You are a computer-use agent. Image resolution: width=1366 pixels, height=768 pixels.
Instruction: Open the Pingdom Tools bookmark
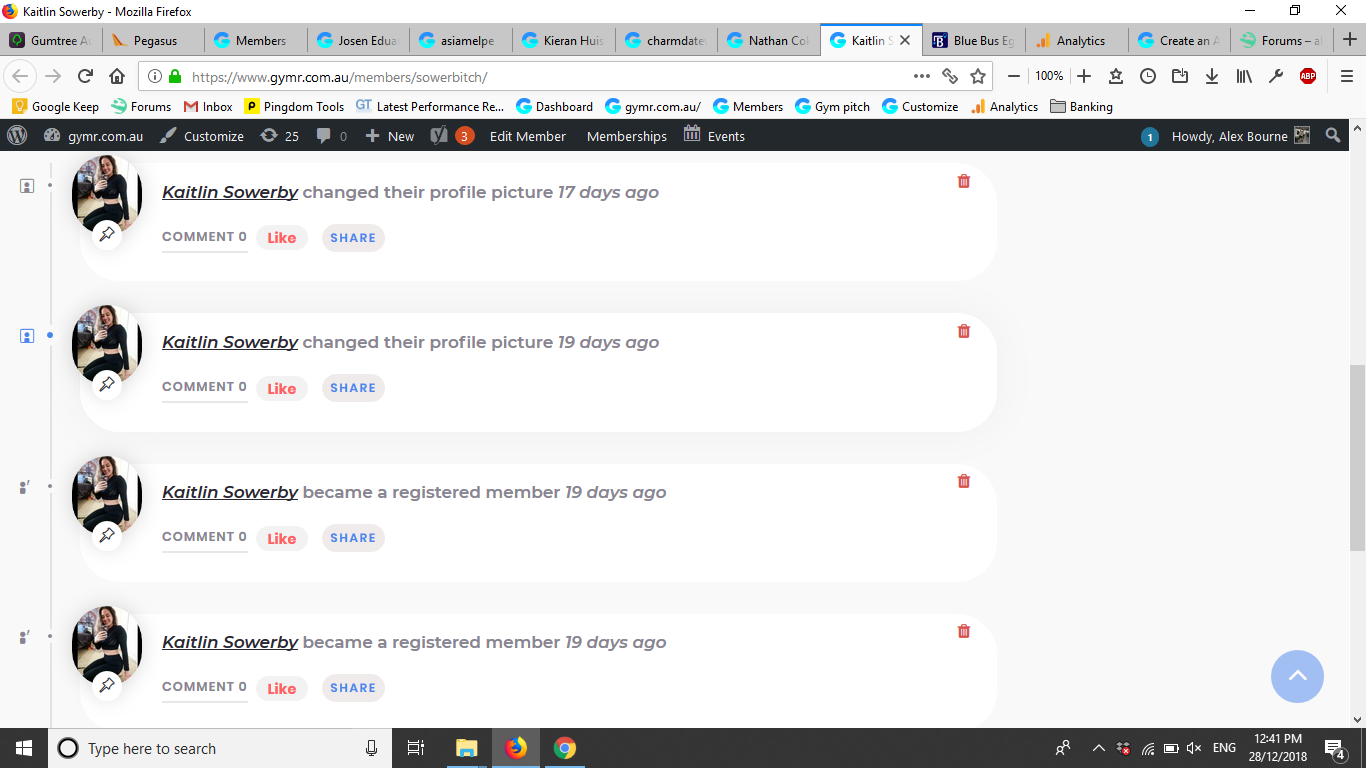(x=294, y=106)
